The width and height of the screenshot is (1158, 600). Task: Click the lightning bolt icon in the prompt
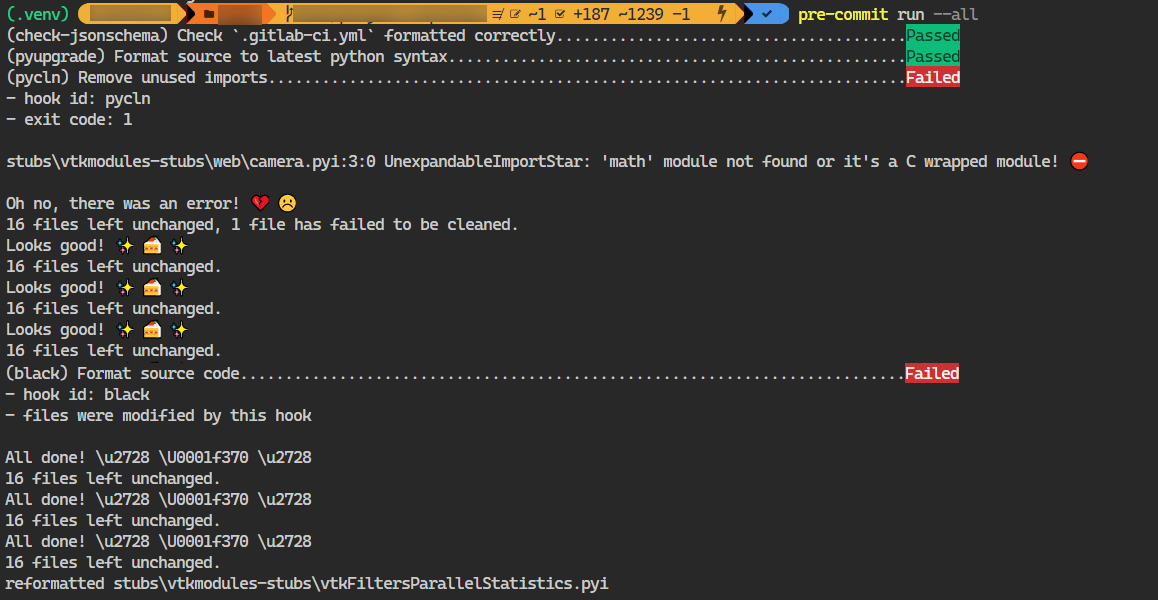[x=722, y=14]
